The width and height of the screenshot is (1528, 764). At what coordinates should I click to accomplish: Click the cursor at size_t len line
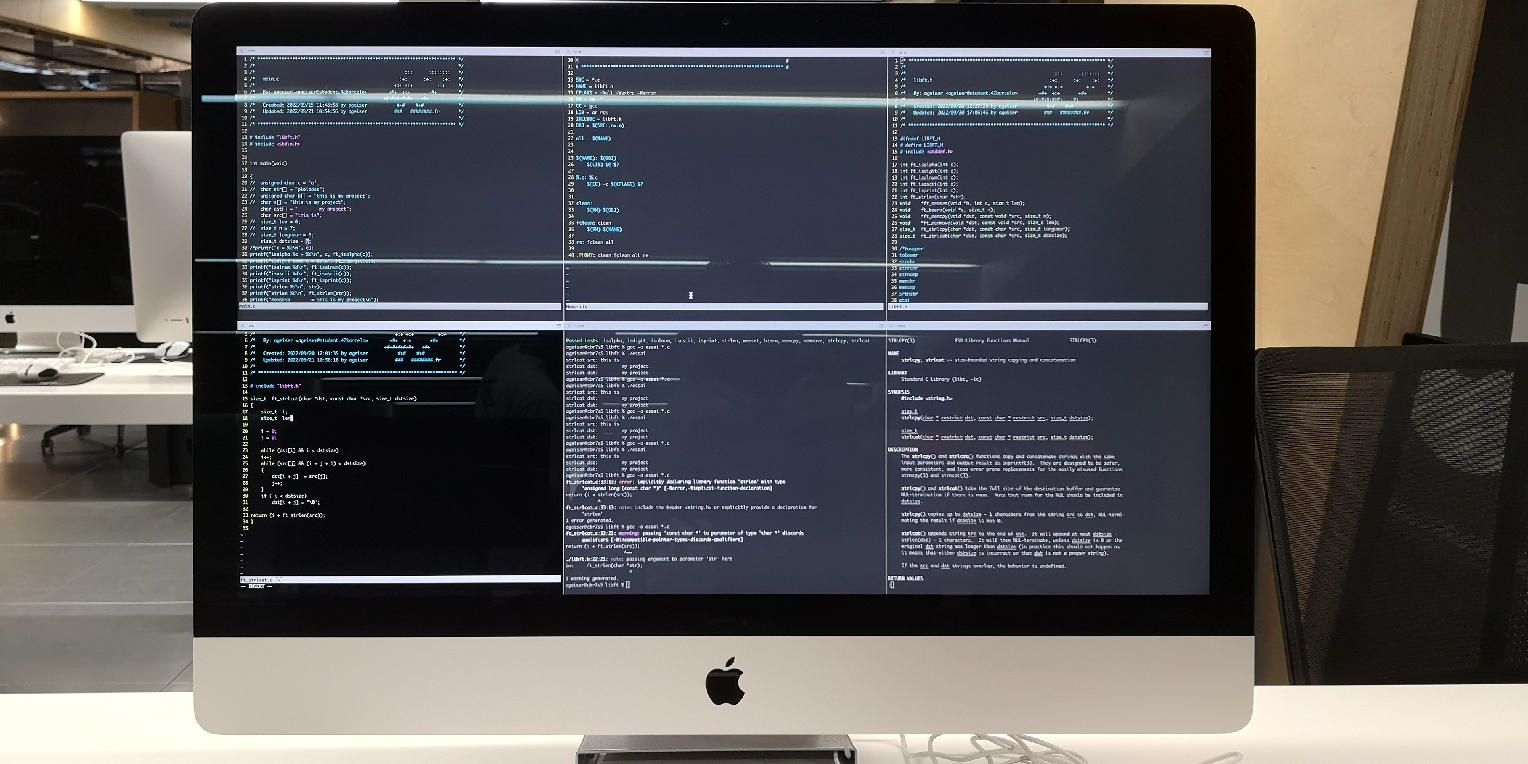pyautogui.click(x=290, y=417)
